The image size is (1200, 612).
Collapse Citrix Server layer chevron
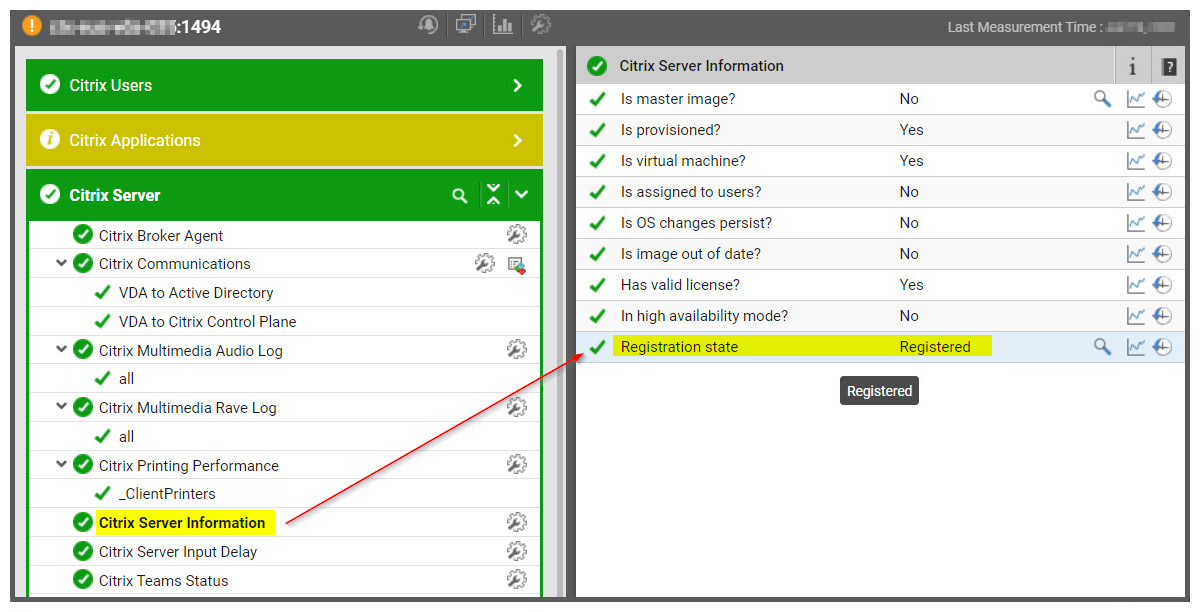point(521,195)
